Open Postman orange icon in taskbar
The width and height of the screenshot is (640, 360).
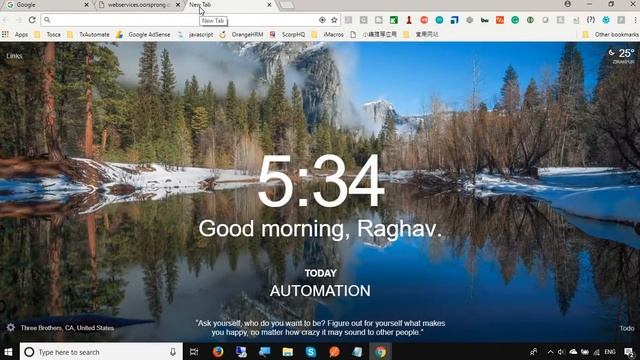pyautogui.click(x=334, y=351)
